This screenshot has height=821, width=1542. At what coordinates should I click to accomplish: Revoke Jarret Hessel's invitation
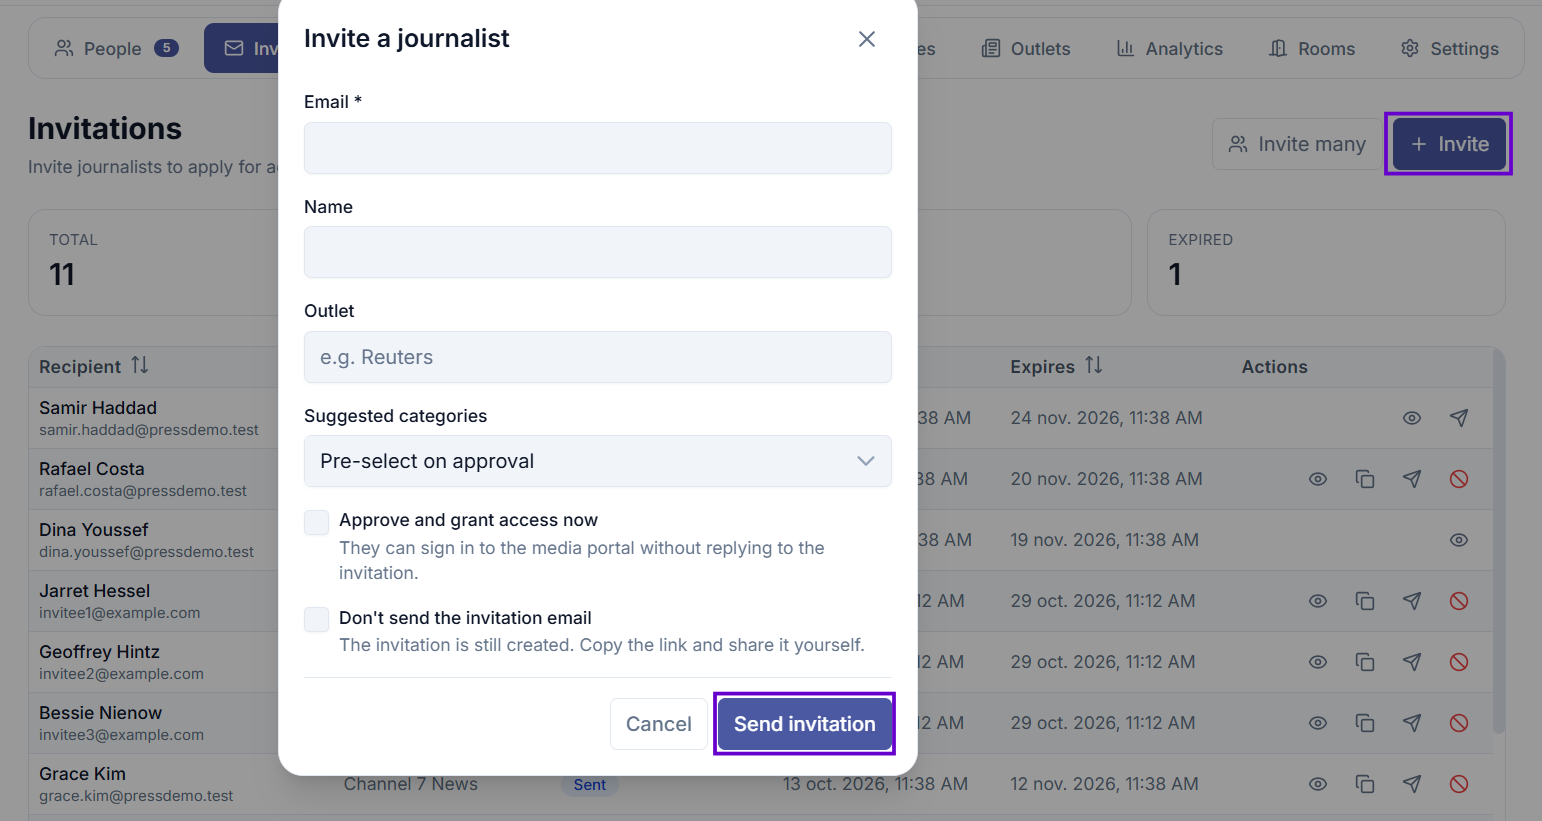point(1459,601)
